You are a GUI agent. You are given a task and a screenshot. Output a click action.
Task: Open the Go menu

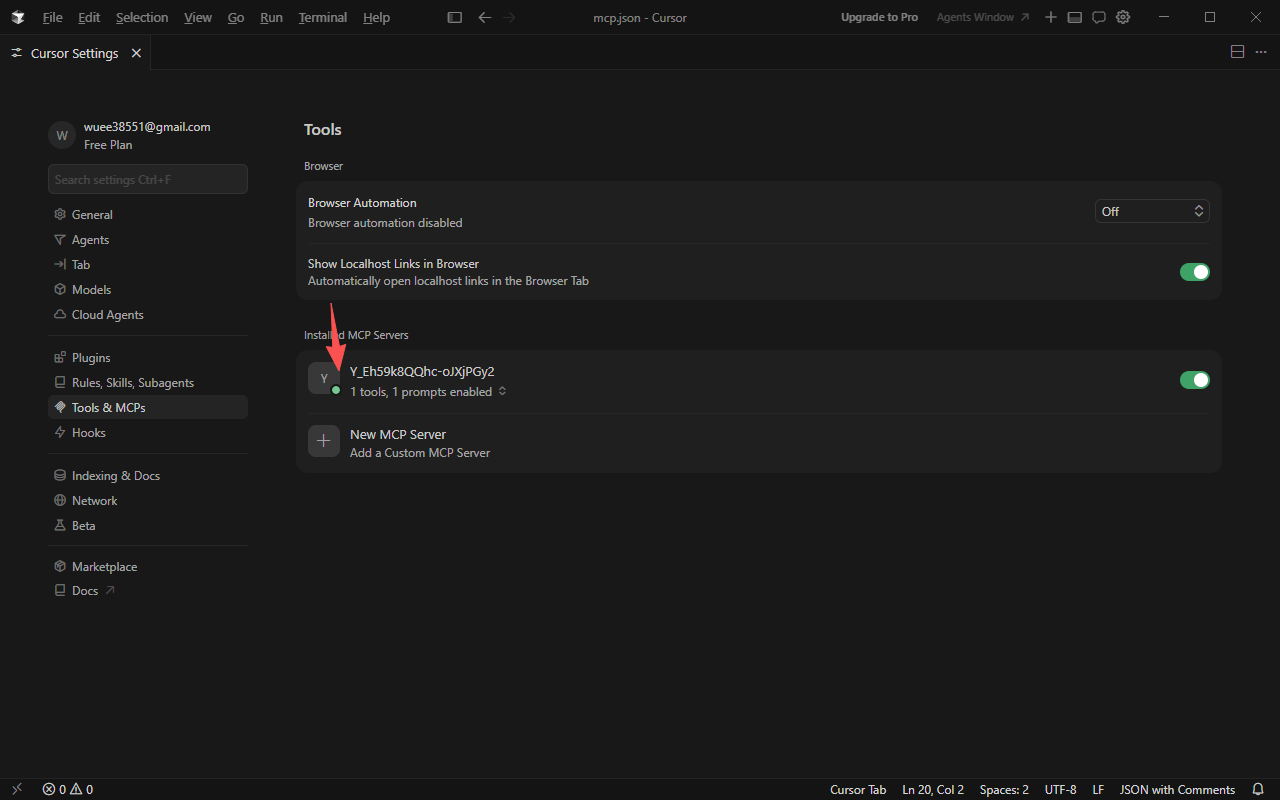point(236,17)
